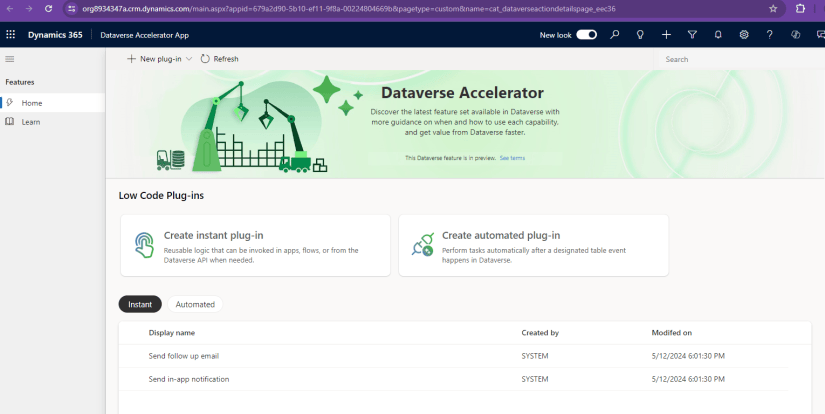The width and height of the screenshot is (825, 414).
Task: Switch to the Instant tab
Action: tap(140, 304)
